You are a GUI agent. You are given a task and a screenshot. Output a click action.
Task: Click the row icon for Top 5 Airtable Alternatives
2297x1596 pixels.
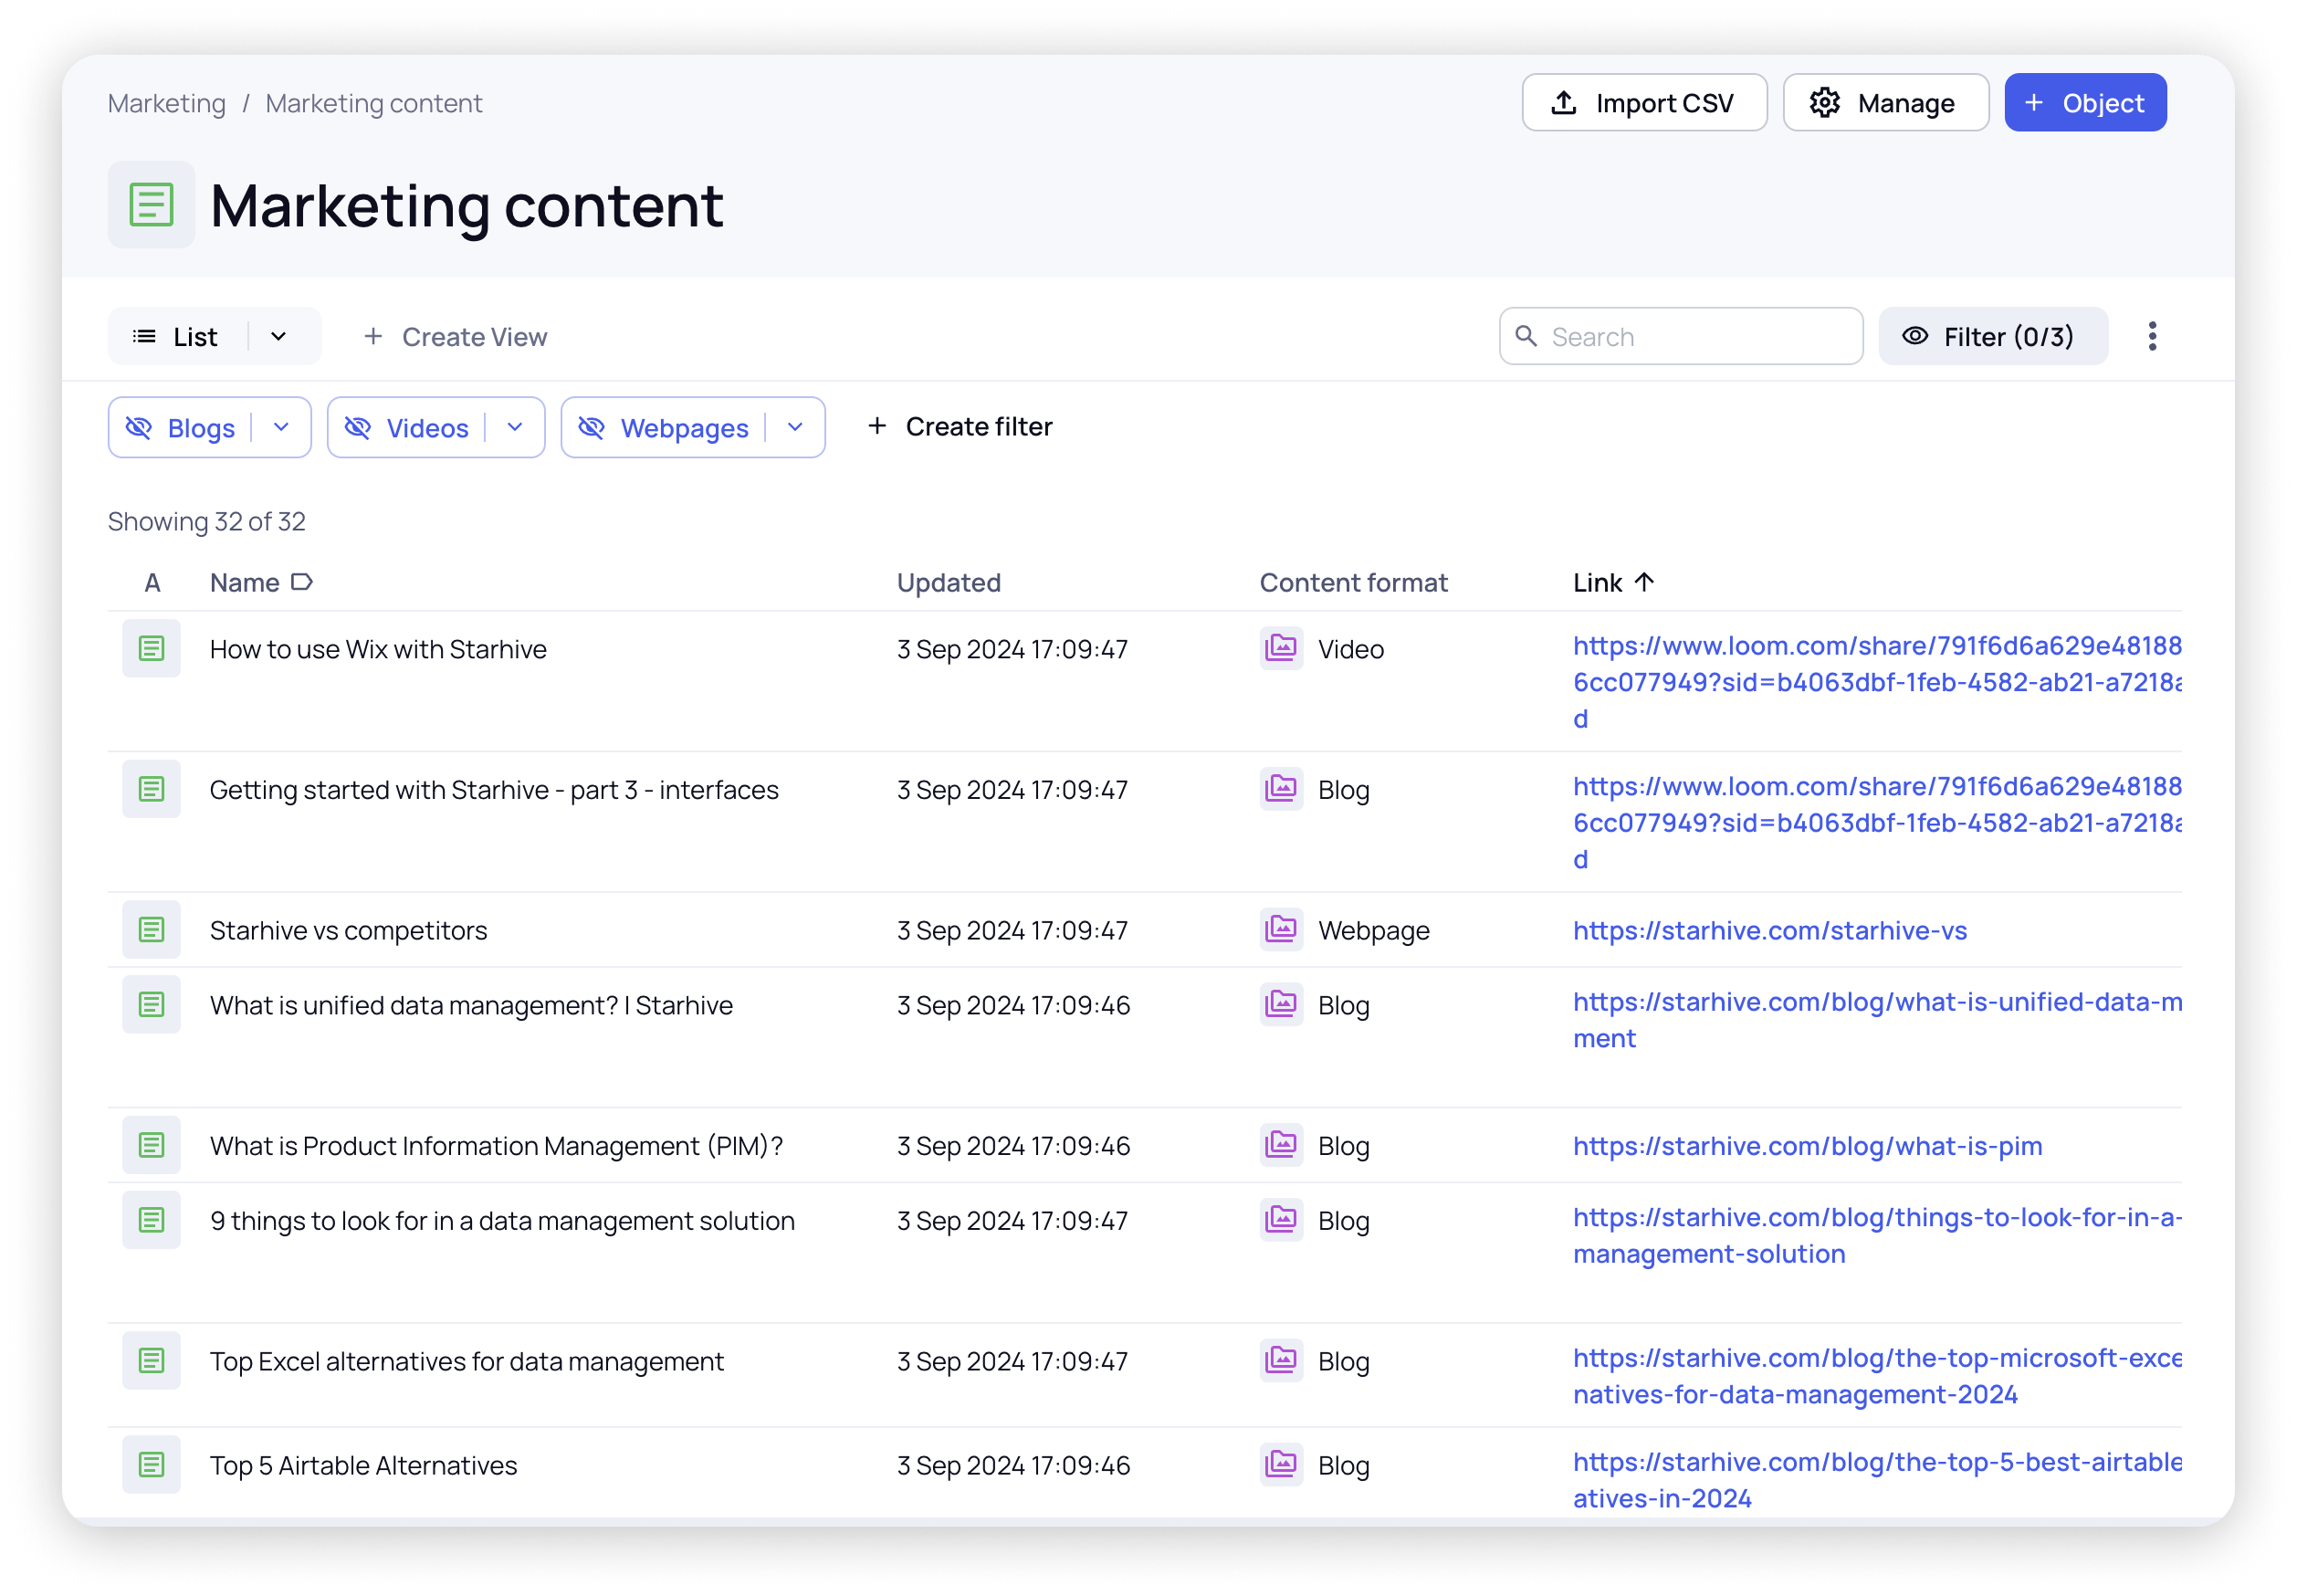tap(151, 1465)
